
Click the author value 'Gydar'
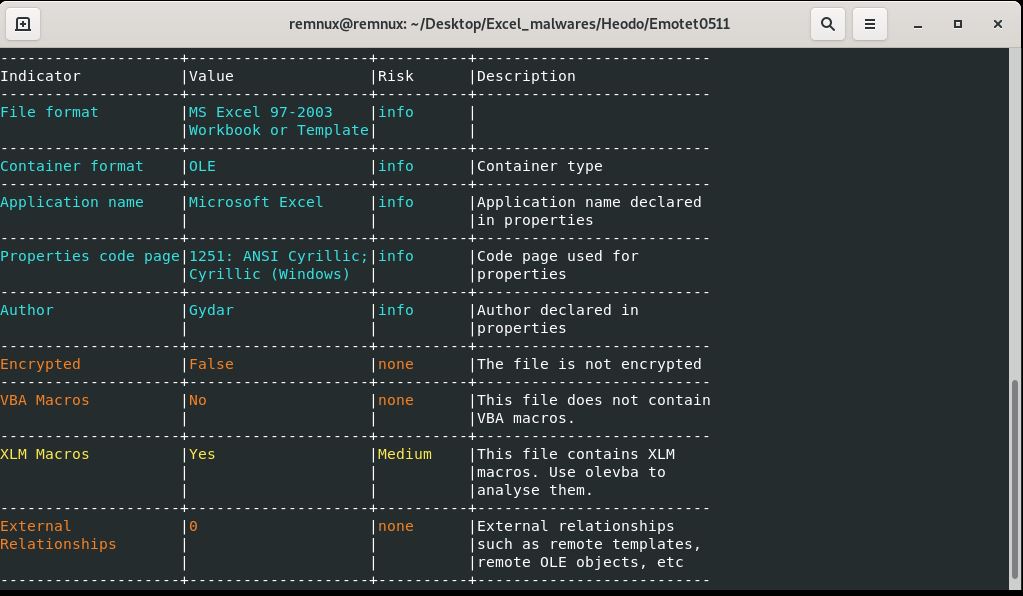click(211, 310)
